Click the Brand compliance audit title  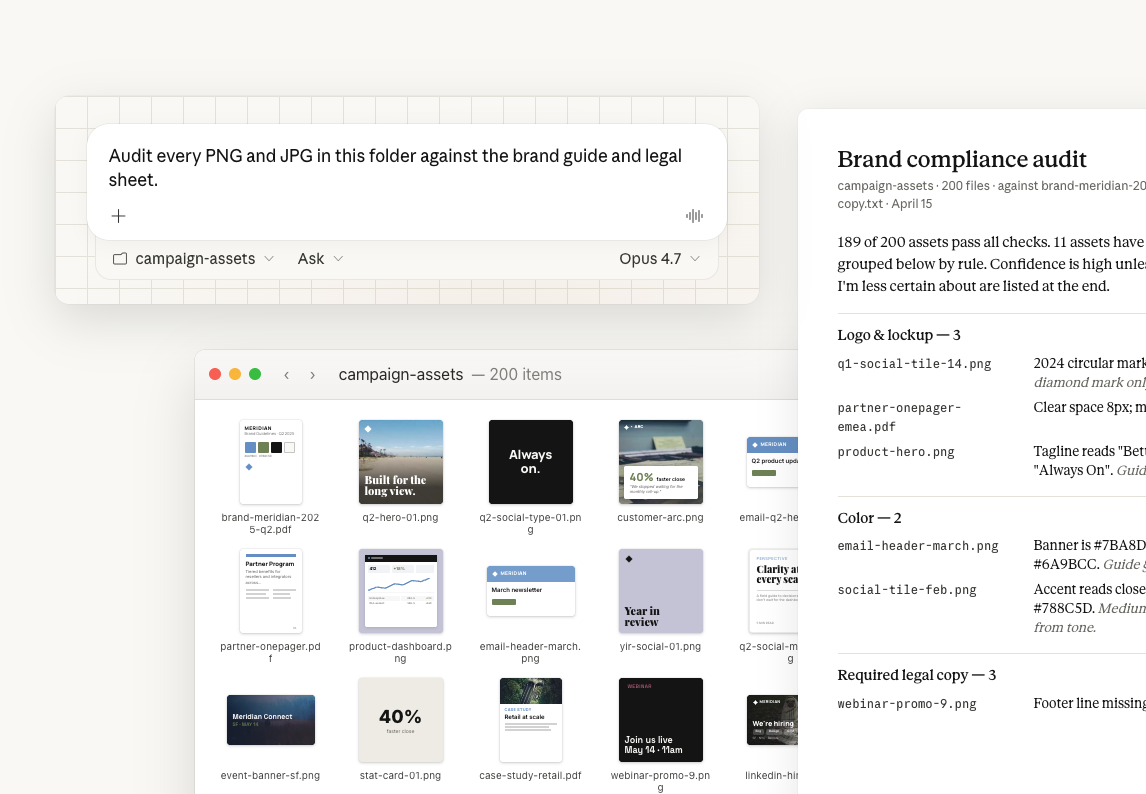pos(962,159)
